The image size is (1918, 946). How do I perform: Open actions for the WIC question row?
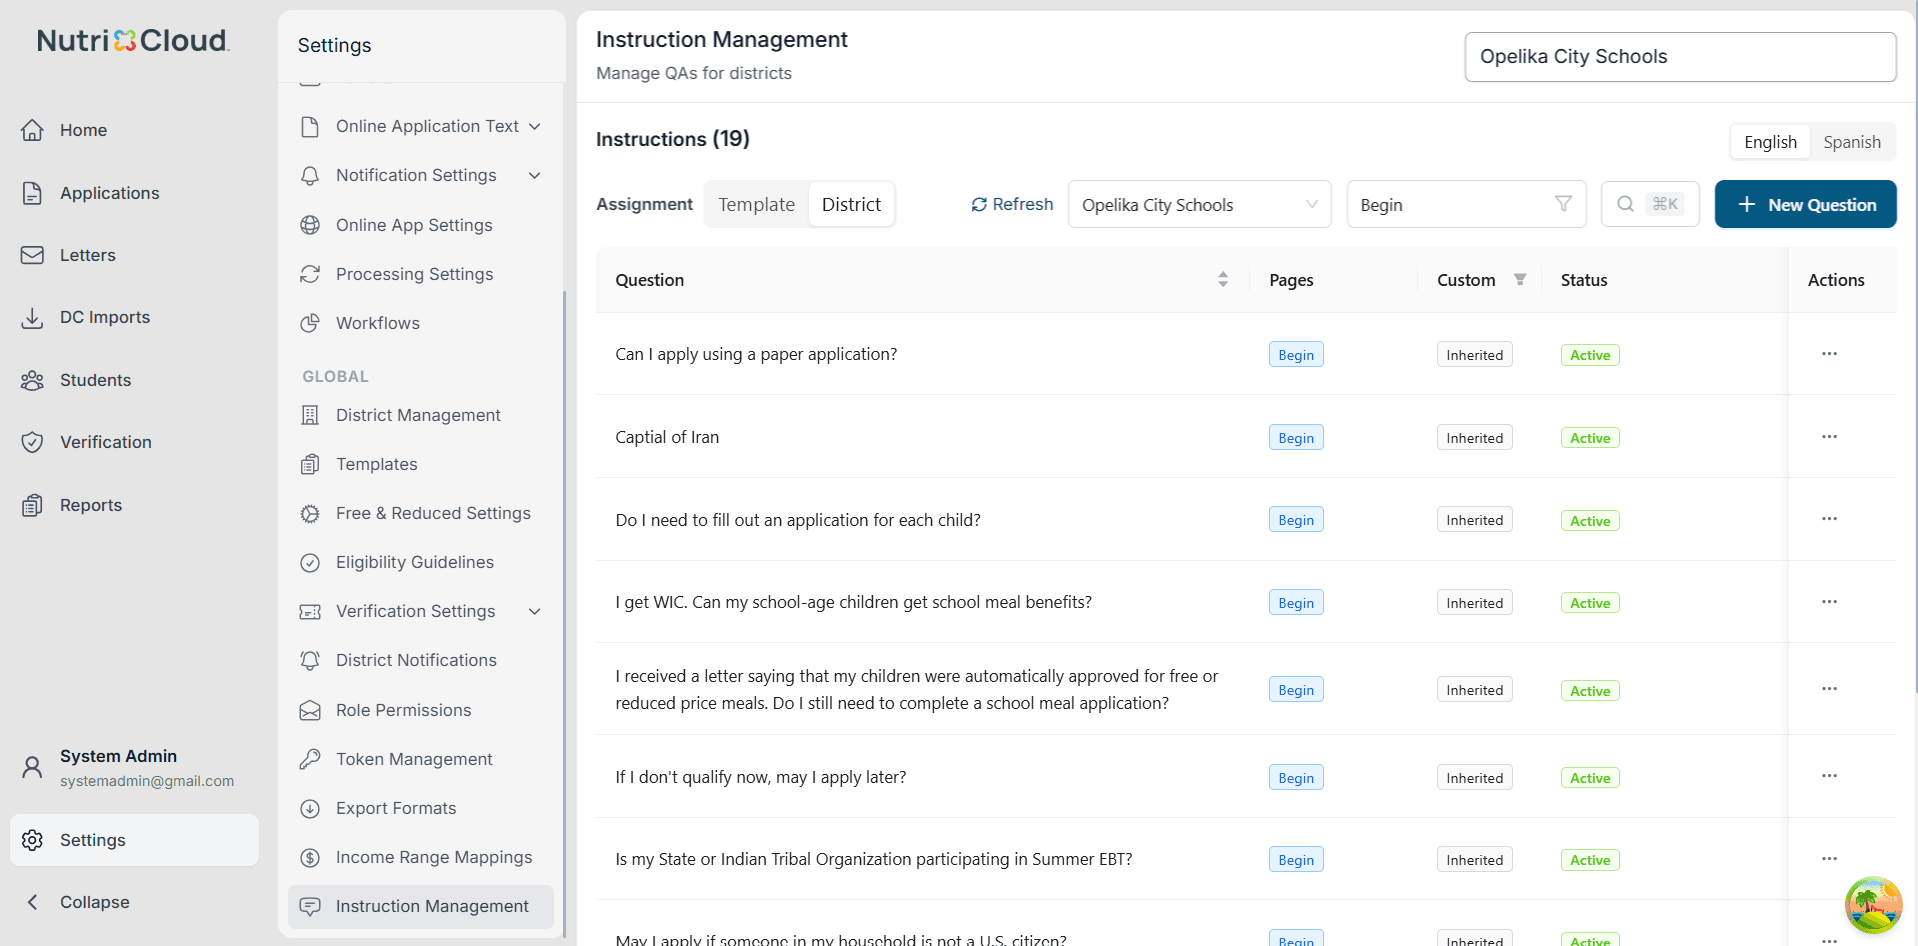(x=1829, y=602)
